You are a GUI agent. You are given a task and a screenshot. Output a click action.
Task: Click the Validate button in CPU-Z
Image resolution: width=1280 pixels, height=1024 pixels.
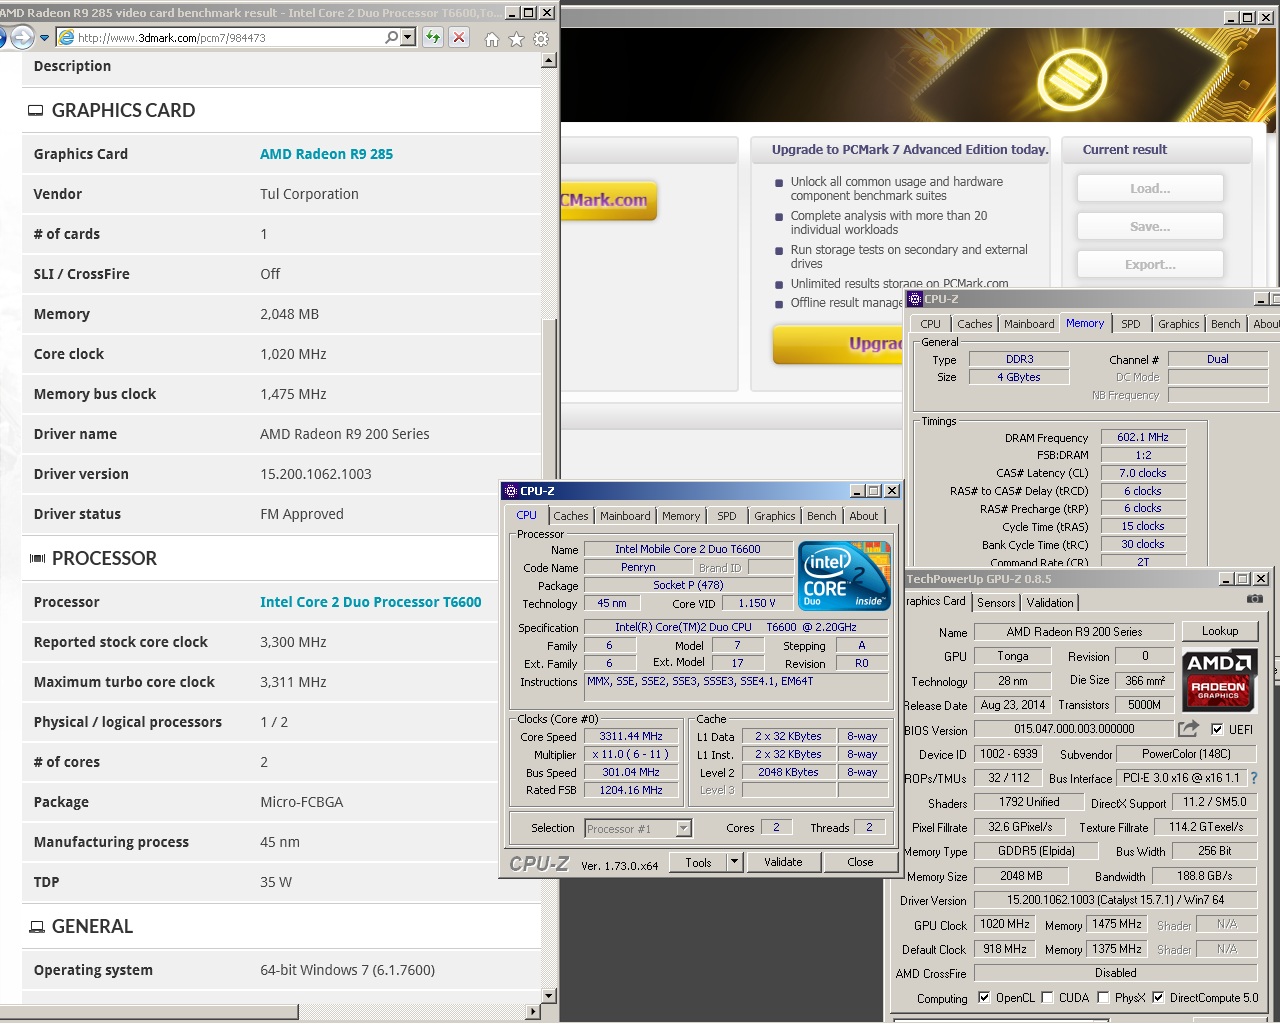(783, 862)
